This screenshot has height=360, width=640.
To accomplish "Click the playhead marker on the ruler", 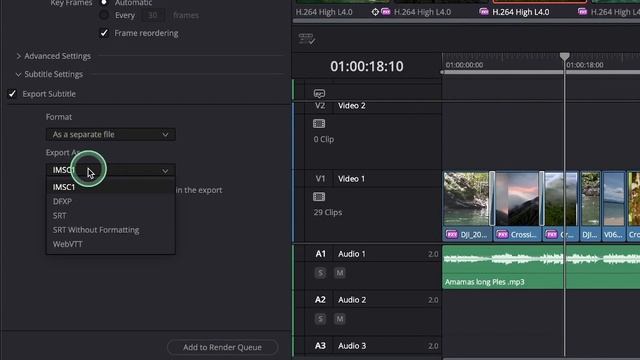I will point(564,56).
